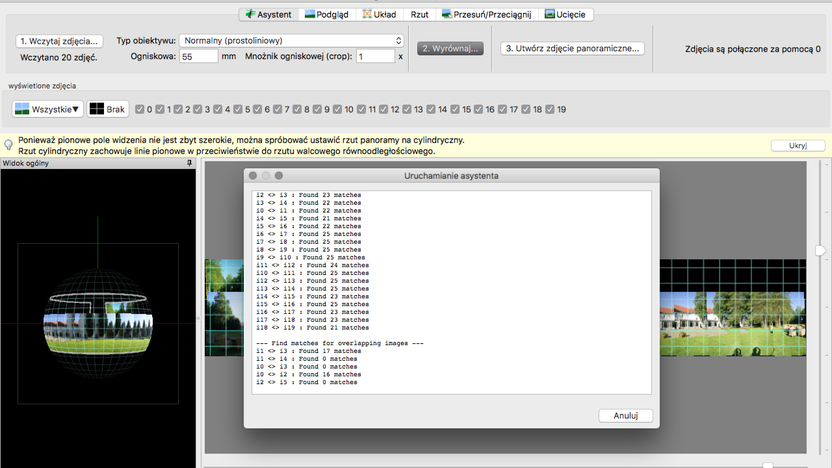
Task: Toggle image 2 checkbox
Action: [x=178, y=109]
